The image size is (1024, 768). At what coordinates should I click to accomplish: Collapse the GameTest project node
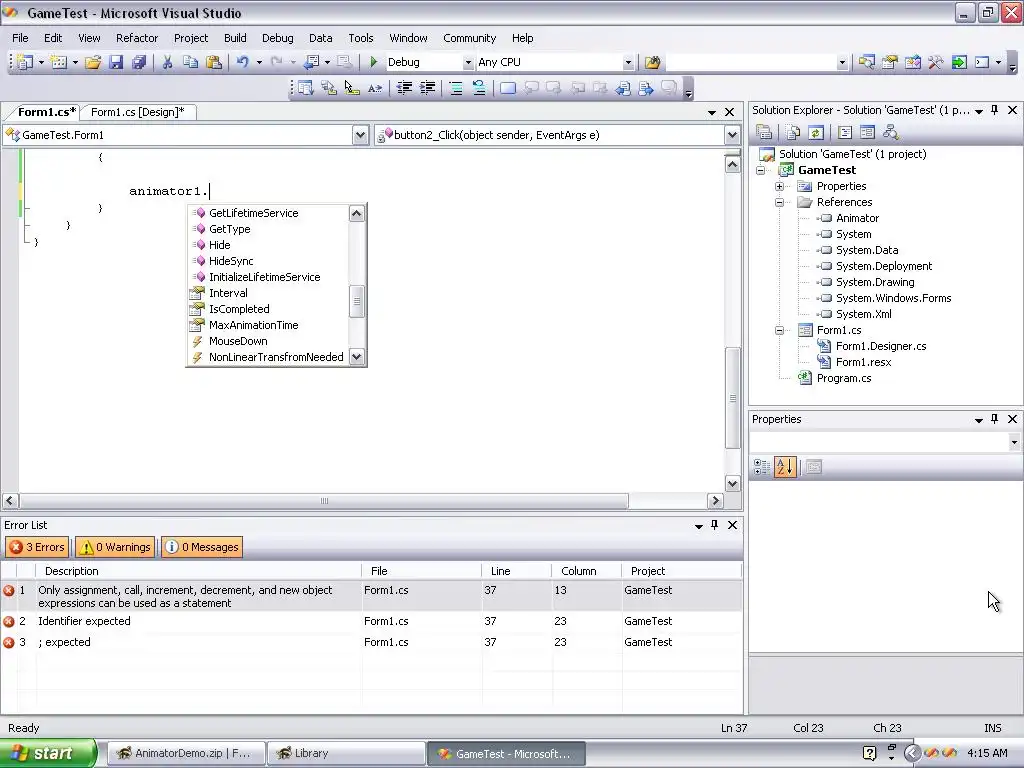(760, 170)
